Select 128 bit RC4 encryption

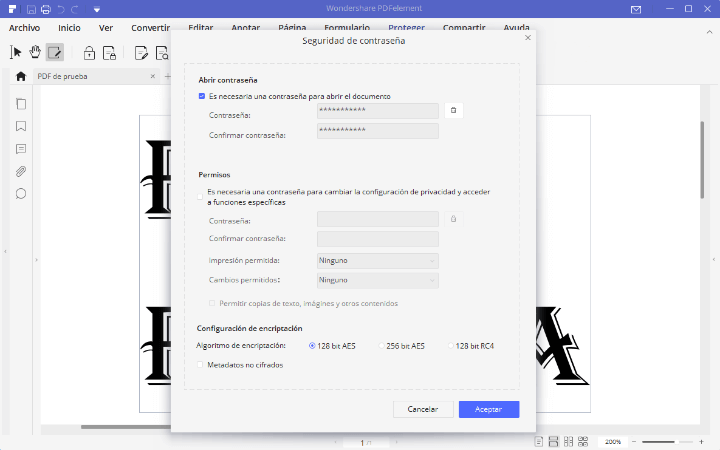[x=450, y=346]
